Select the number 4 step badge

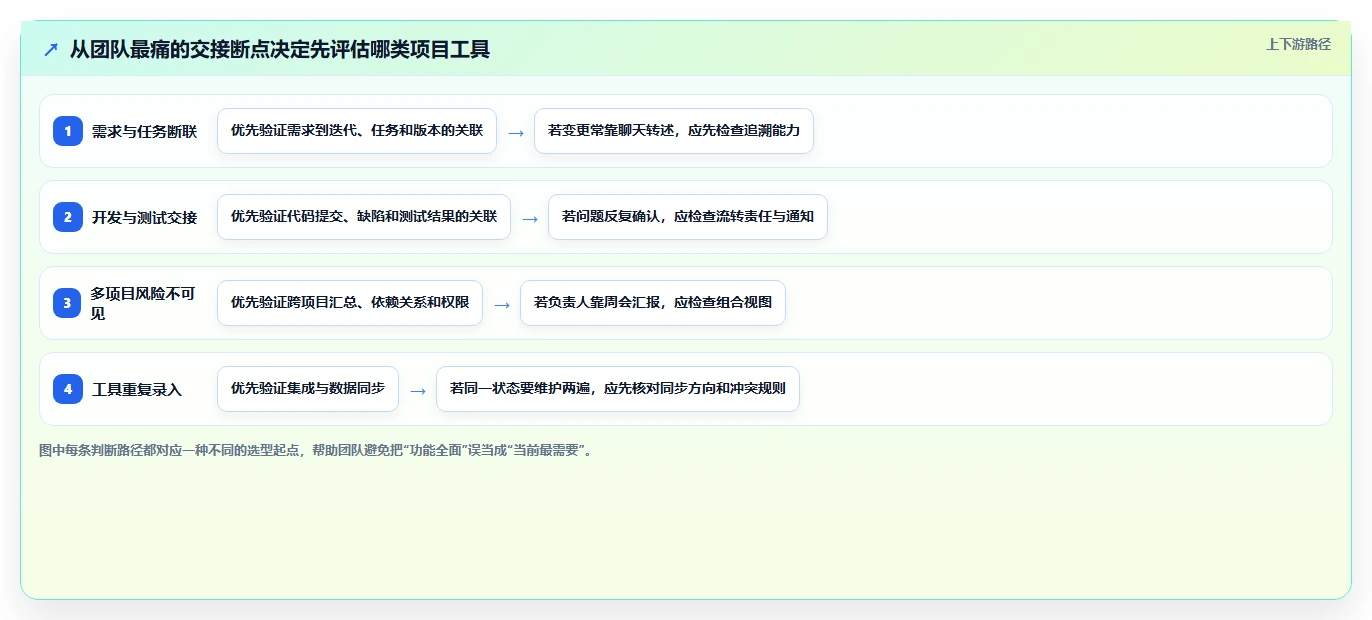pos(68,389)
